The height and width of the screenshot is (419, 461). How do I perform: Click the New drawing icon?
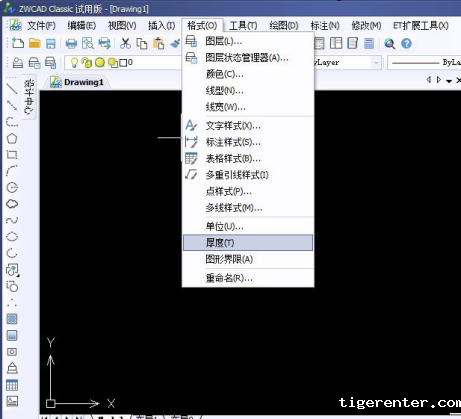click(x=18, y=44)
